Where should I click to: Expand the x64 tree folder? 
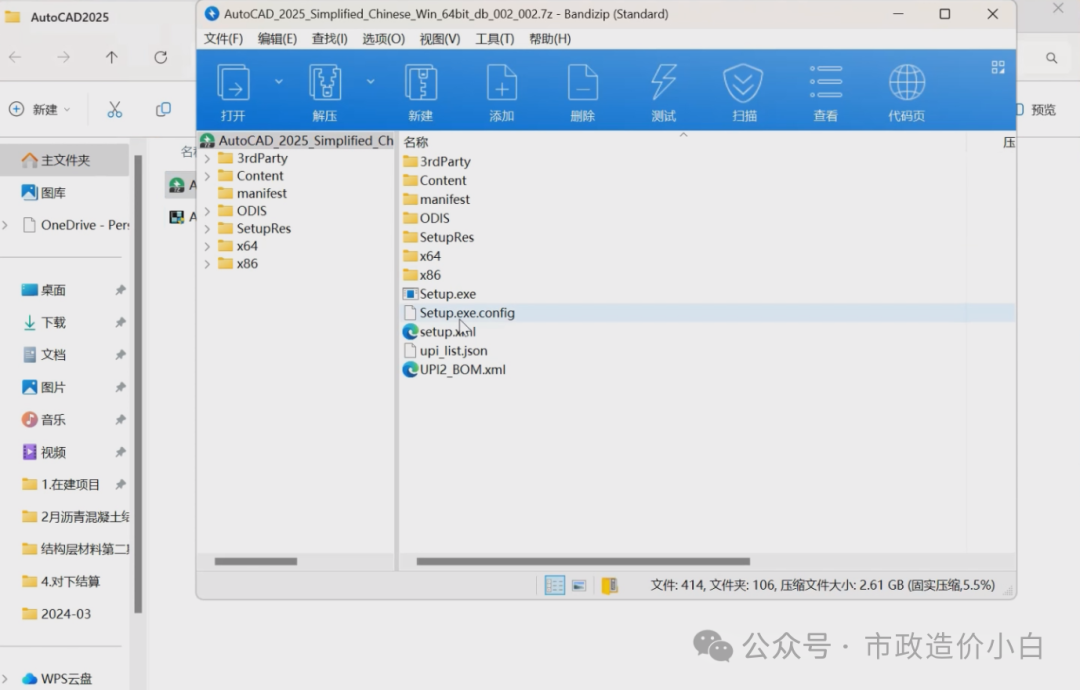click(x=207, y=246)
